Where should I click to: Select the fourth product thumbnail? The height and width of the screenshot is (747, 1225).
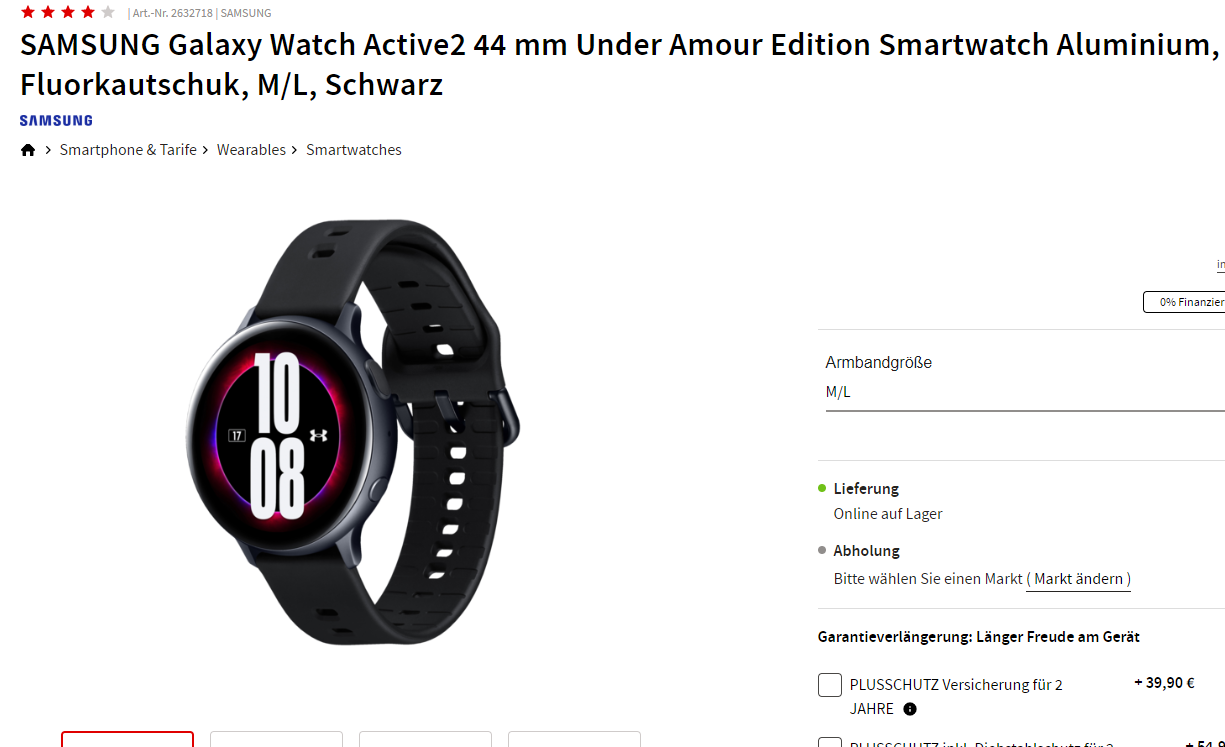574,739
